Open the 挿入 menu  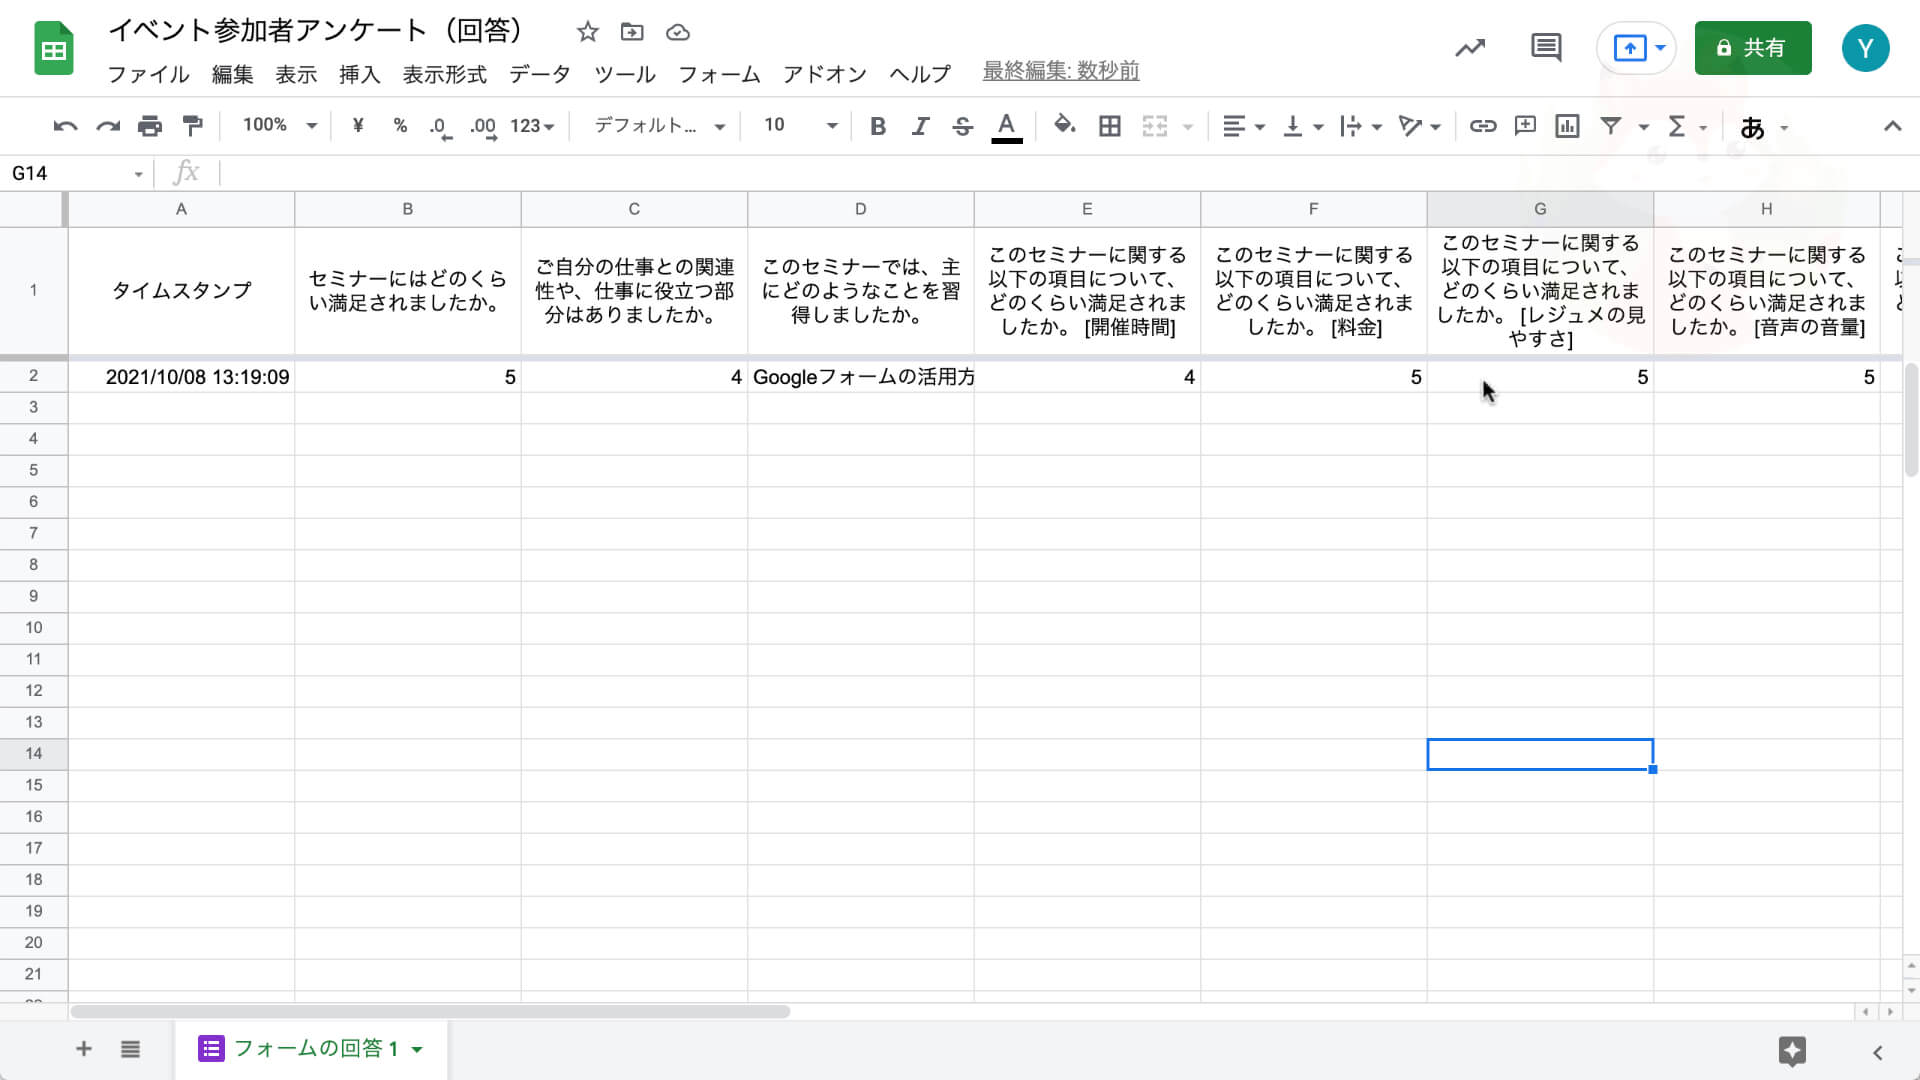coord(360,75)
